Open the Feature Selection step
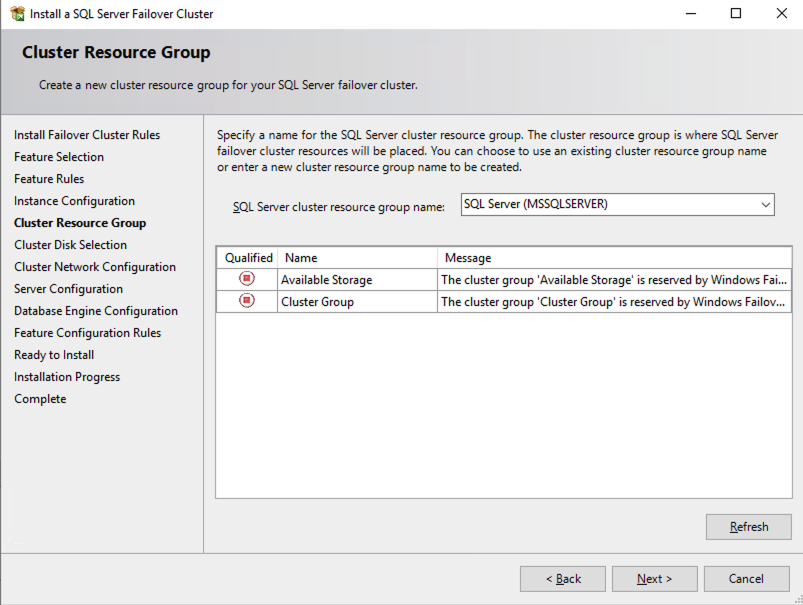Image resolution: width=803 pixels, height=605 pixels. point(59,157)
